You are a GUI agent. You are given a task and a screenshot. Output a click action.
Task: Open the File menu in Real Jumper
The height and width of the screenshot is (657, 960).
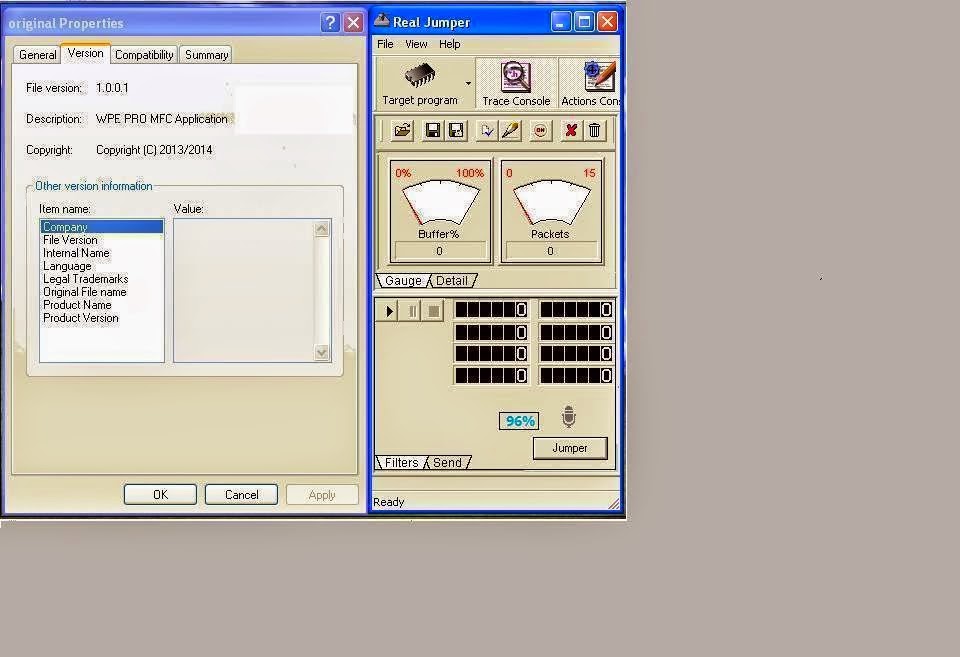coord(385,44)
